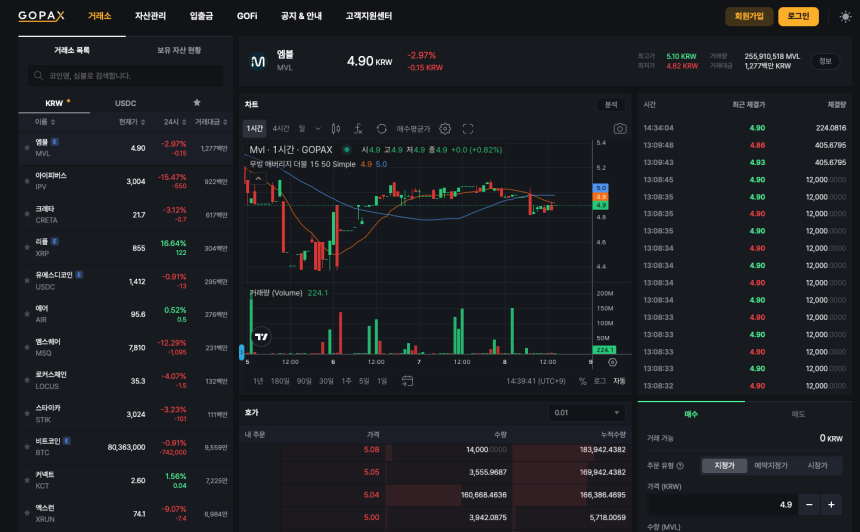Toggle percent scale on chart
The image size is (860, 532).
582,381
